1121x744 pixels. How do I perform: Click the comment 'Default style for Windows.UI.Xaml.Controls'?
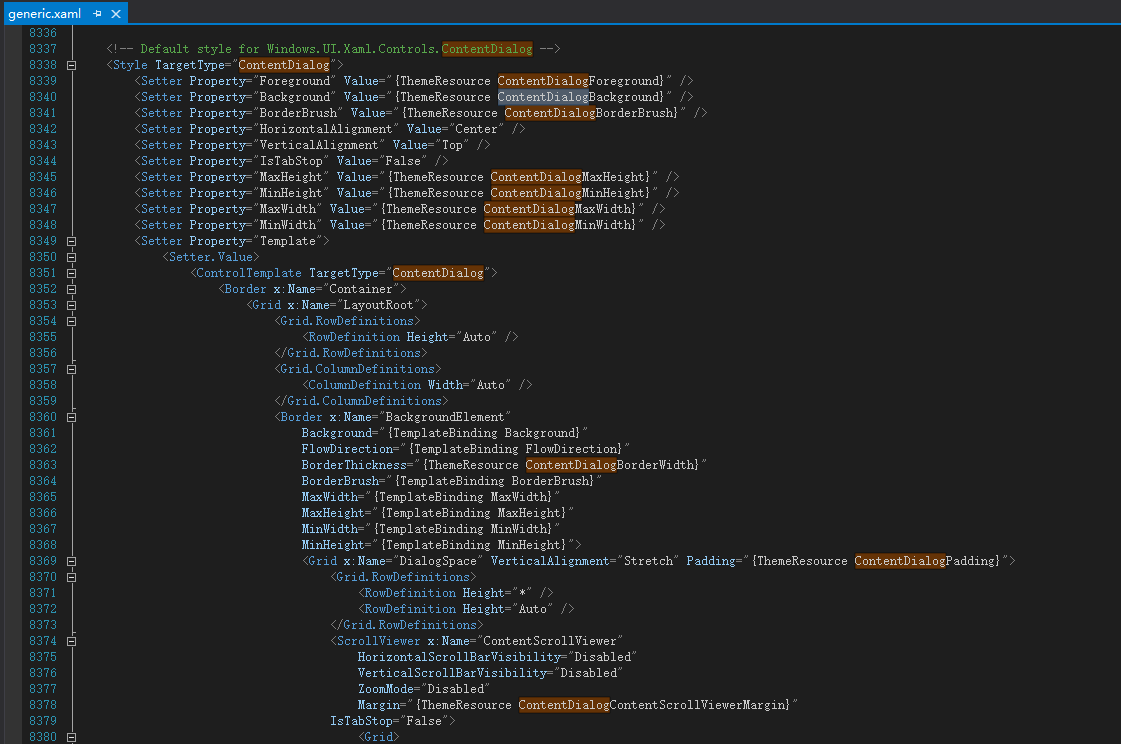click(x=290, y=49)
